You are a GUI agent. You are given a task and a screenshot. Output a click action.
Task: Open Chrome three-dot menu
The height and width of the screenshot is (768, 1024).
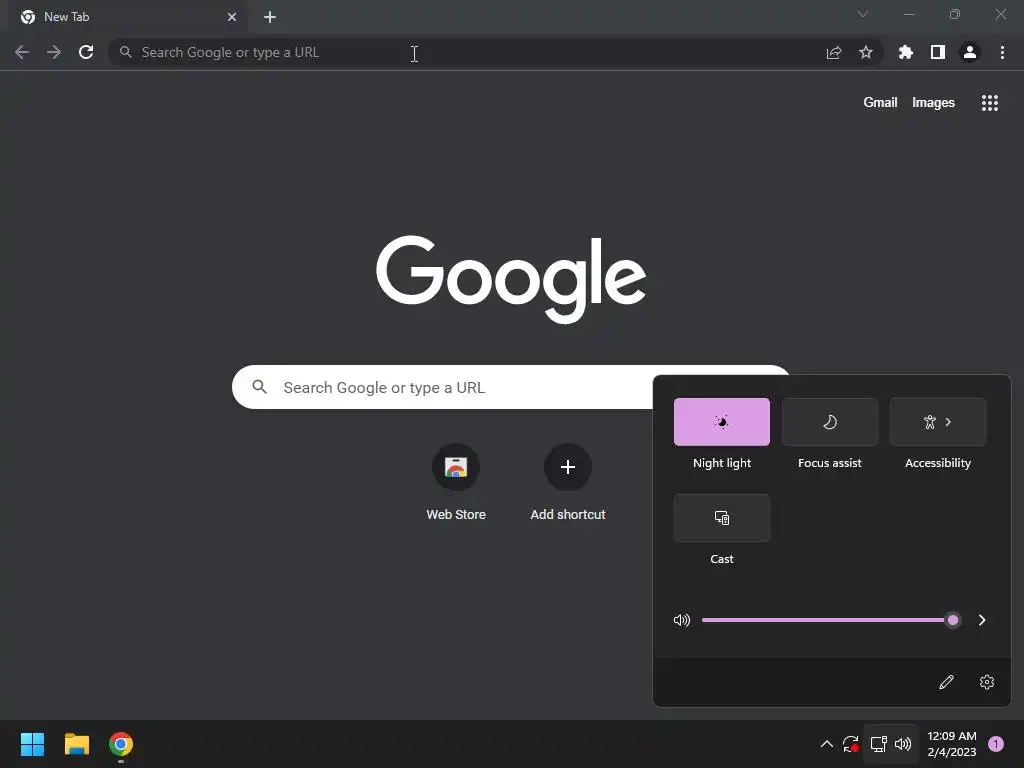1002,52
